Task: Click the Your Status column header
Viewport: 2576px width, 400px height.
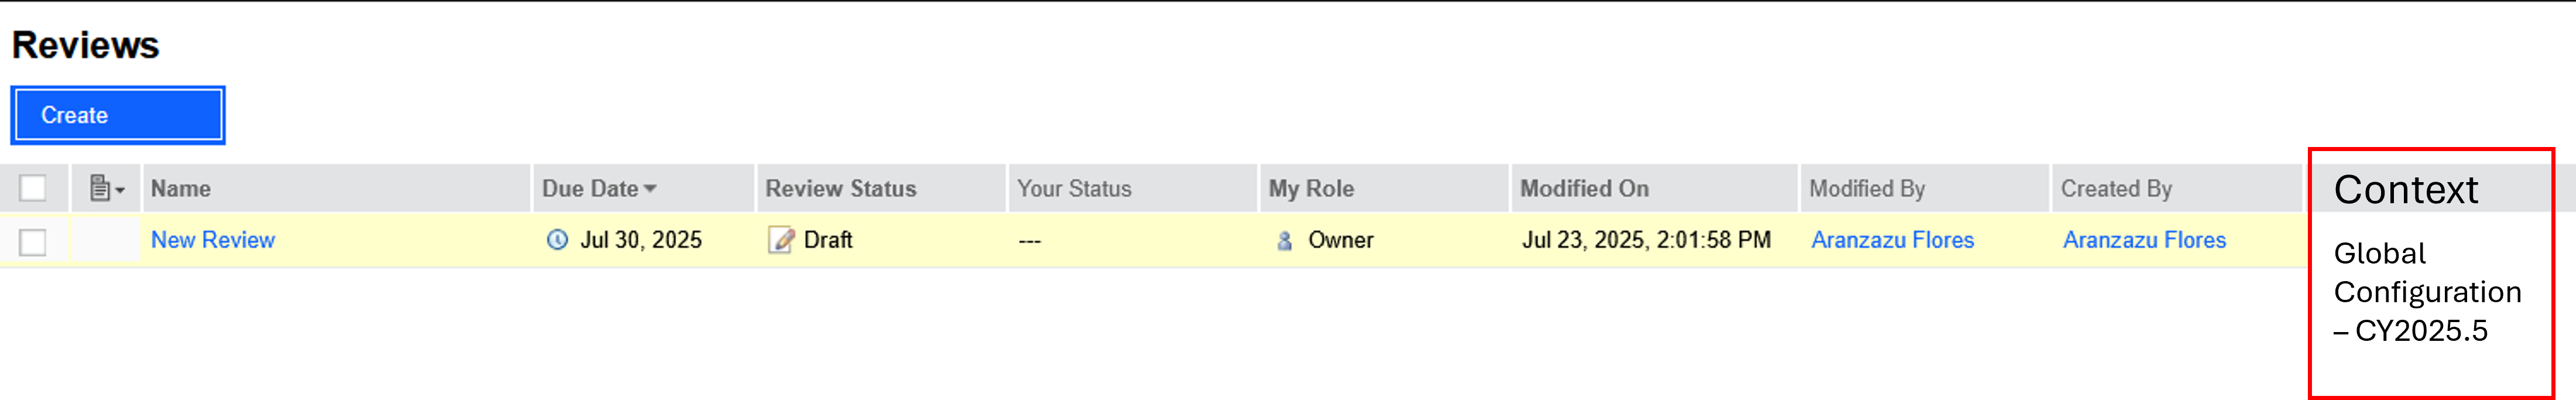Action: tap(1074, 189)
